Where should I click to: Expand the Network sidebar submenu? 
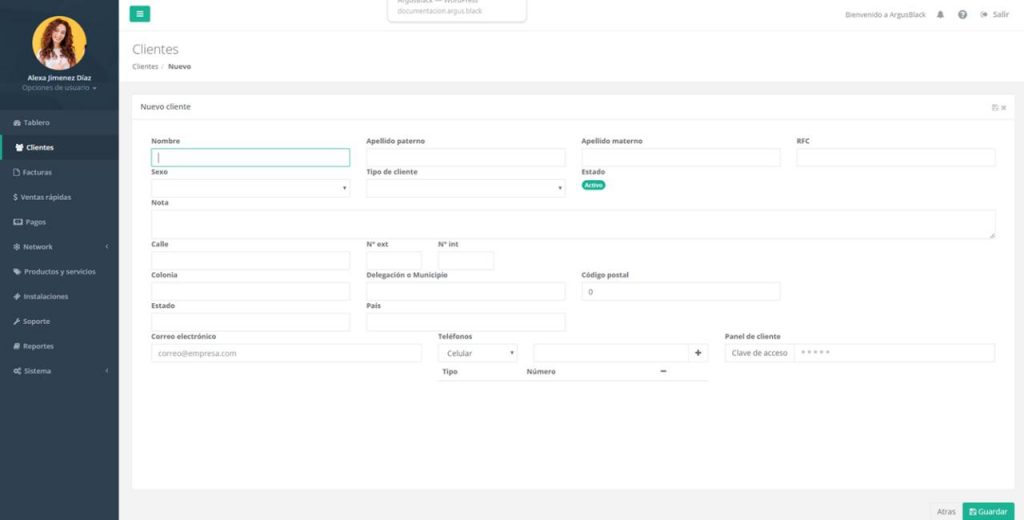(59, 247)
